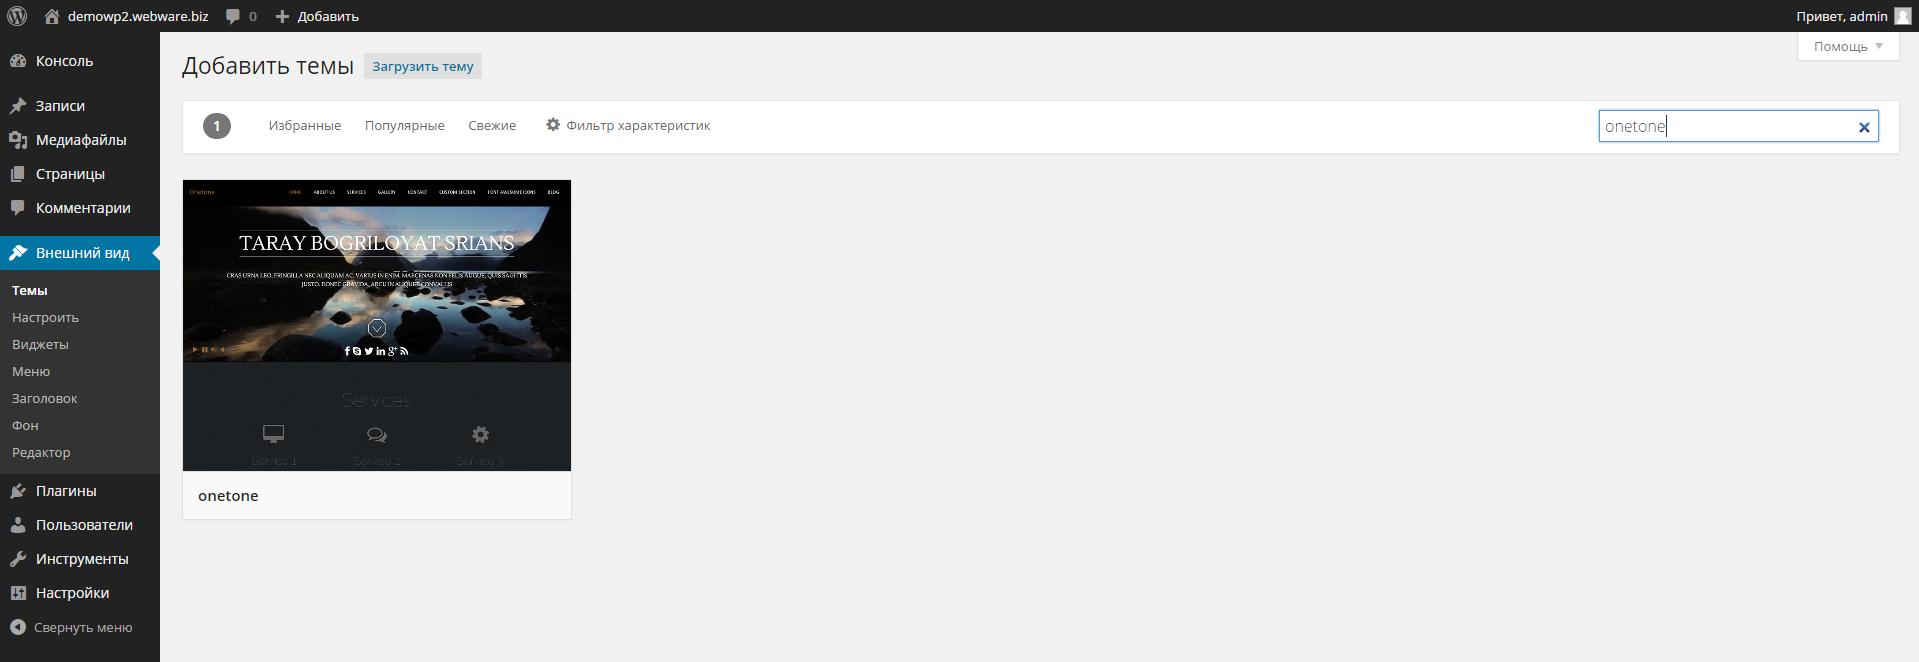Click the WordPress logo in admin bar
Screen dimensions: 1919x662
pyautogui.click(x=17, y=16)
